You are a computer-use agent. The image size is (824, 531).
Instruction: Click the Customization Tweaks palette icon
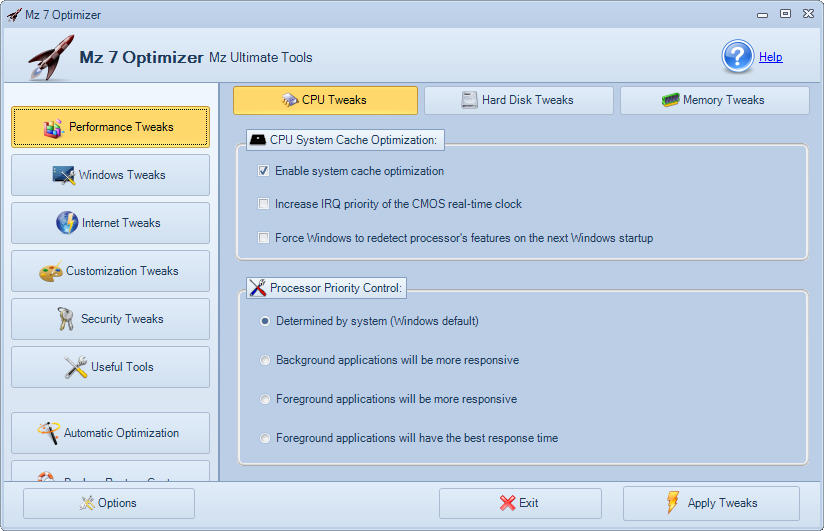point(51,272)
